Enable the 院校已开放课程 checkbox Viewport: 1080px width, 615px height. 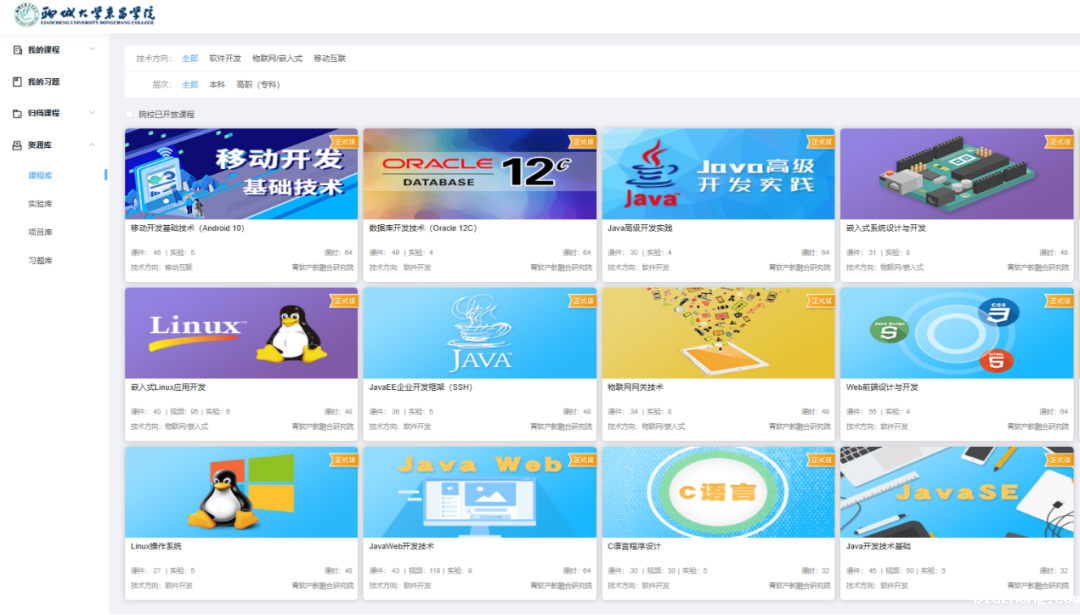click(x=129, y=114)
